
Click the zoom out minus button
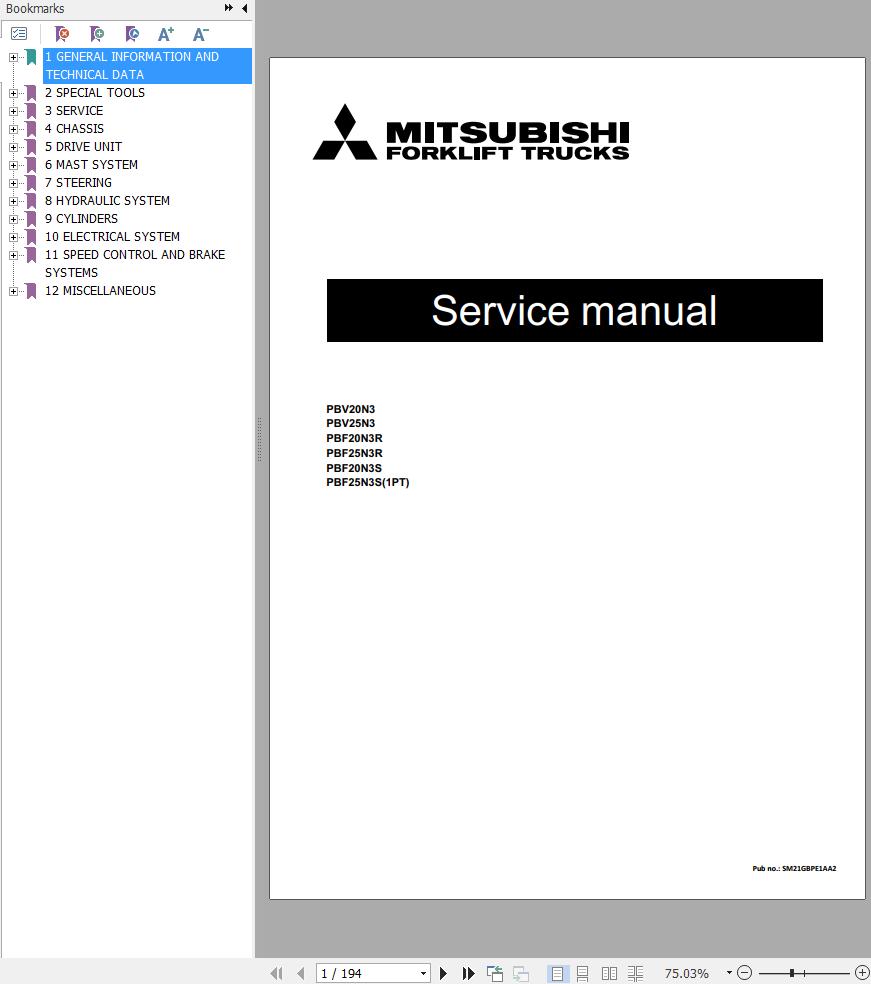point(744,973)
